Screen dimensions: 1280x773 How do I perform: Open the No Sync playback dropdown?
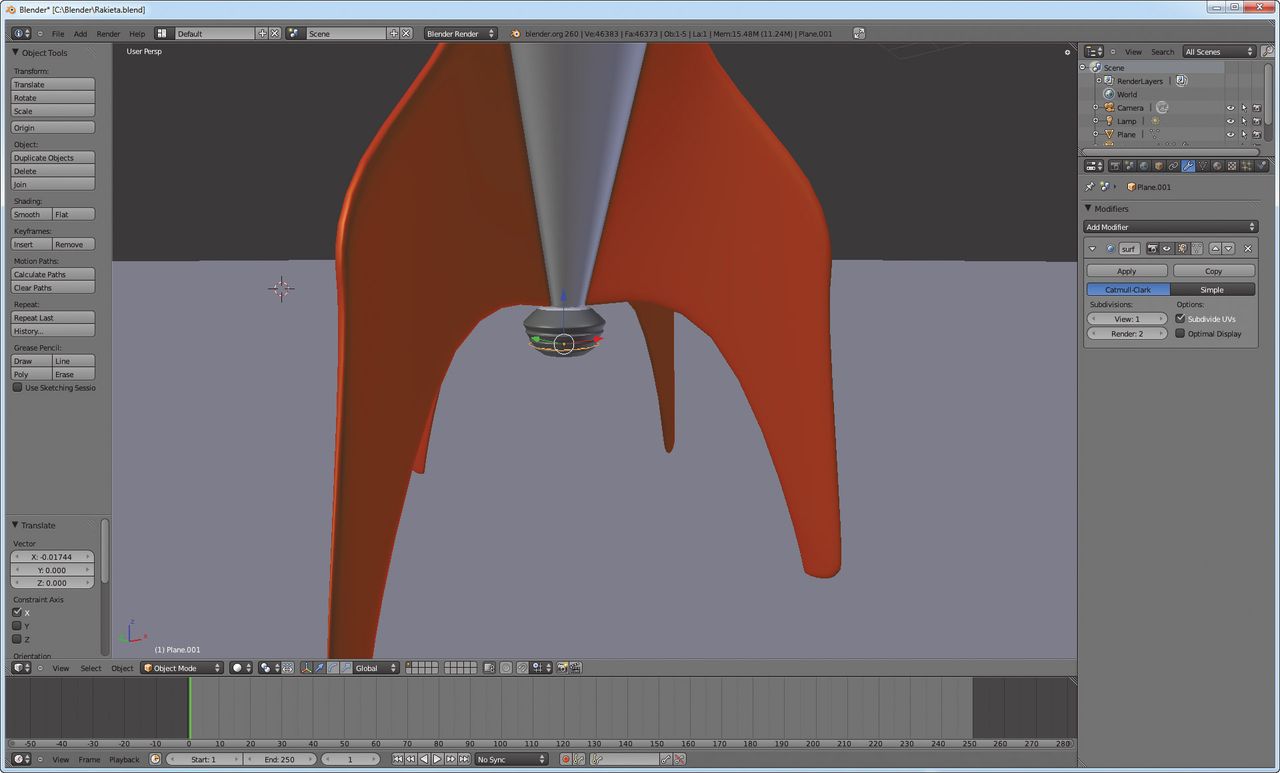[512, 760]
